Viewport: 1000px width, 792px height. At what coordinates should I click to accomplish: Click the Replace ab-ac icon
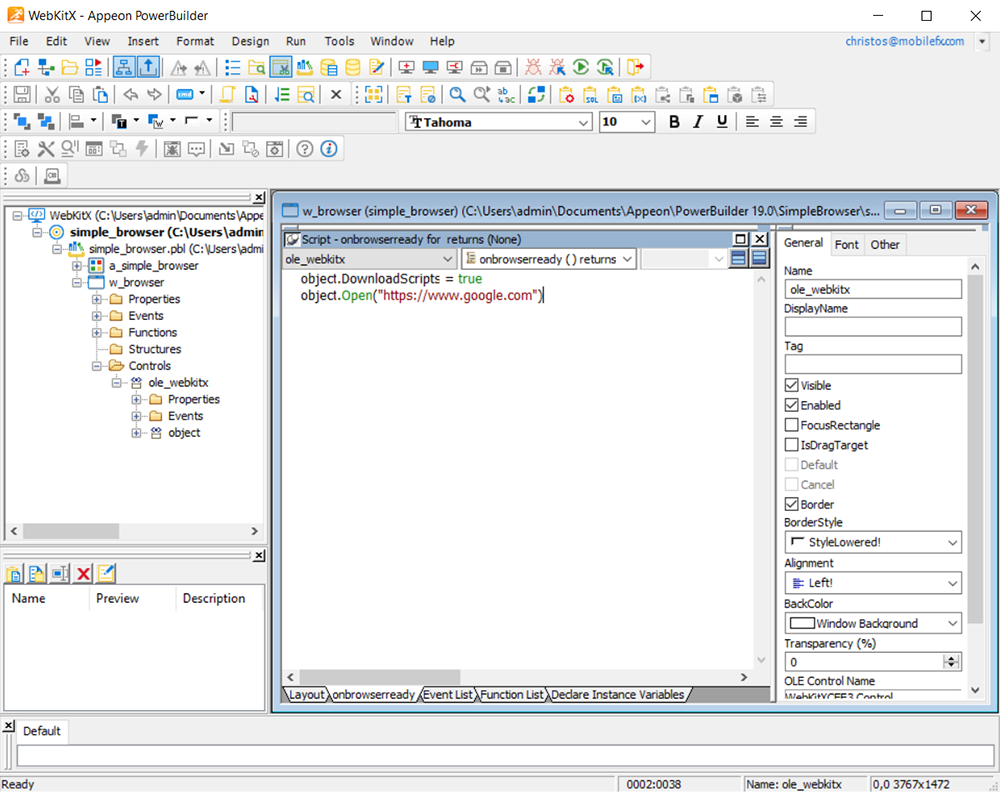coord(506,95)
